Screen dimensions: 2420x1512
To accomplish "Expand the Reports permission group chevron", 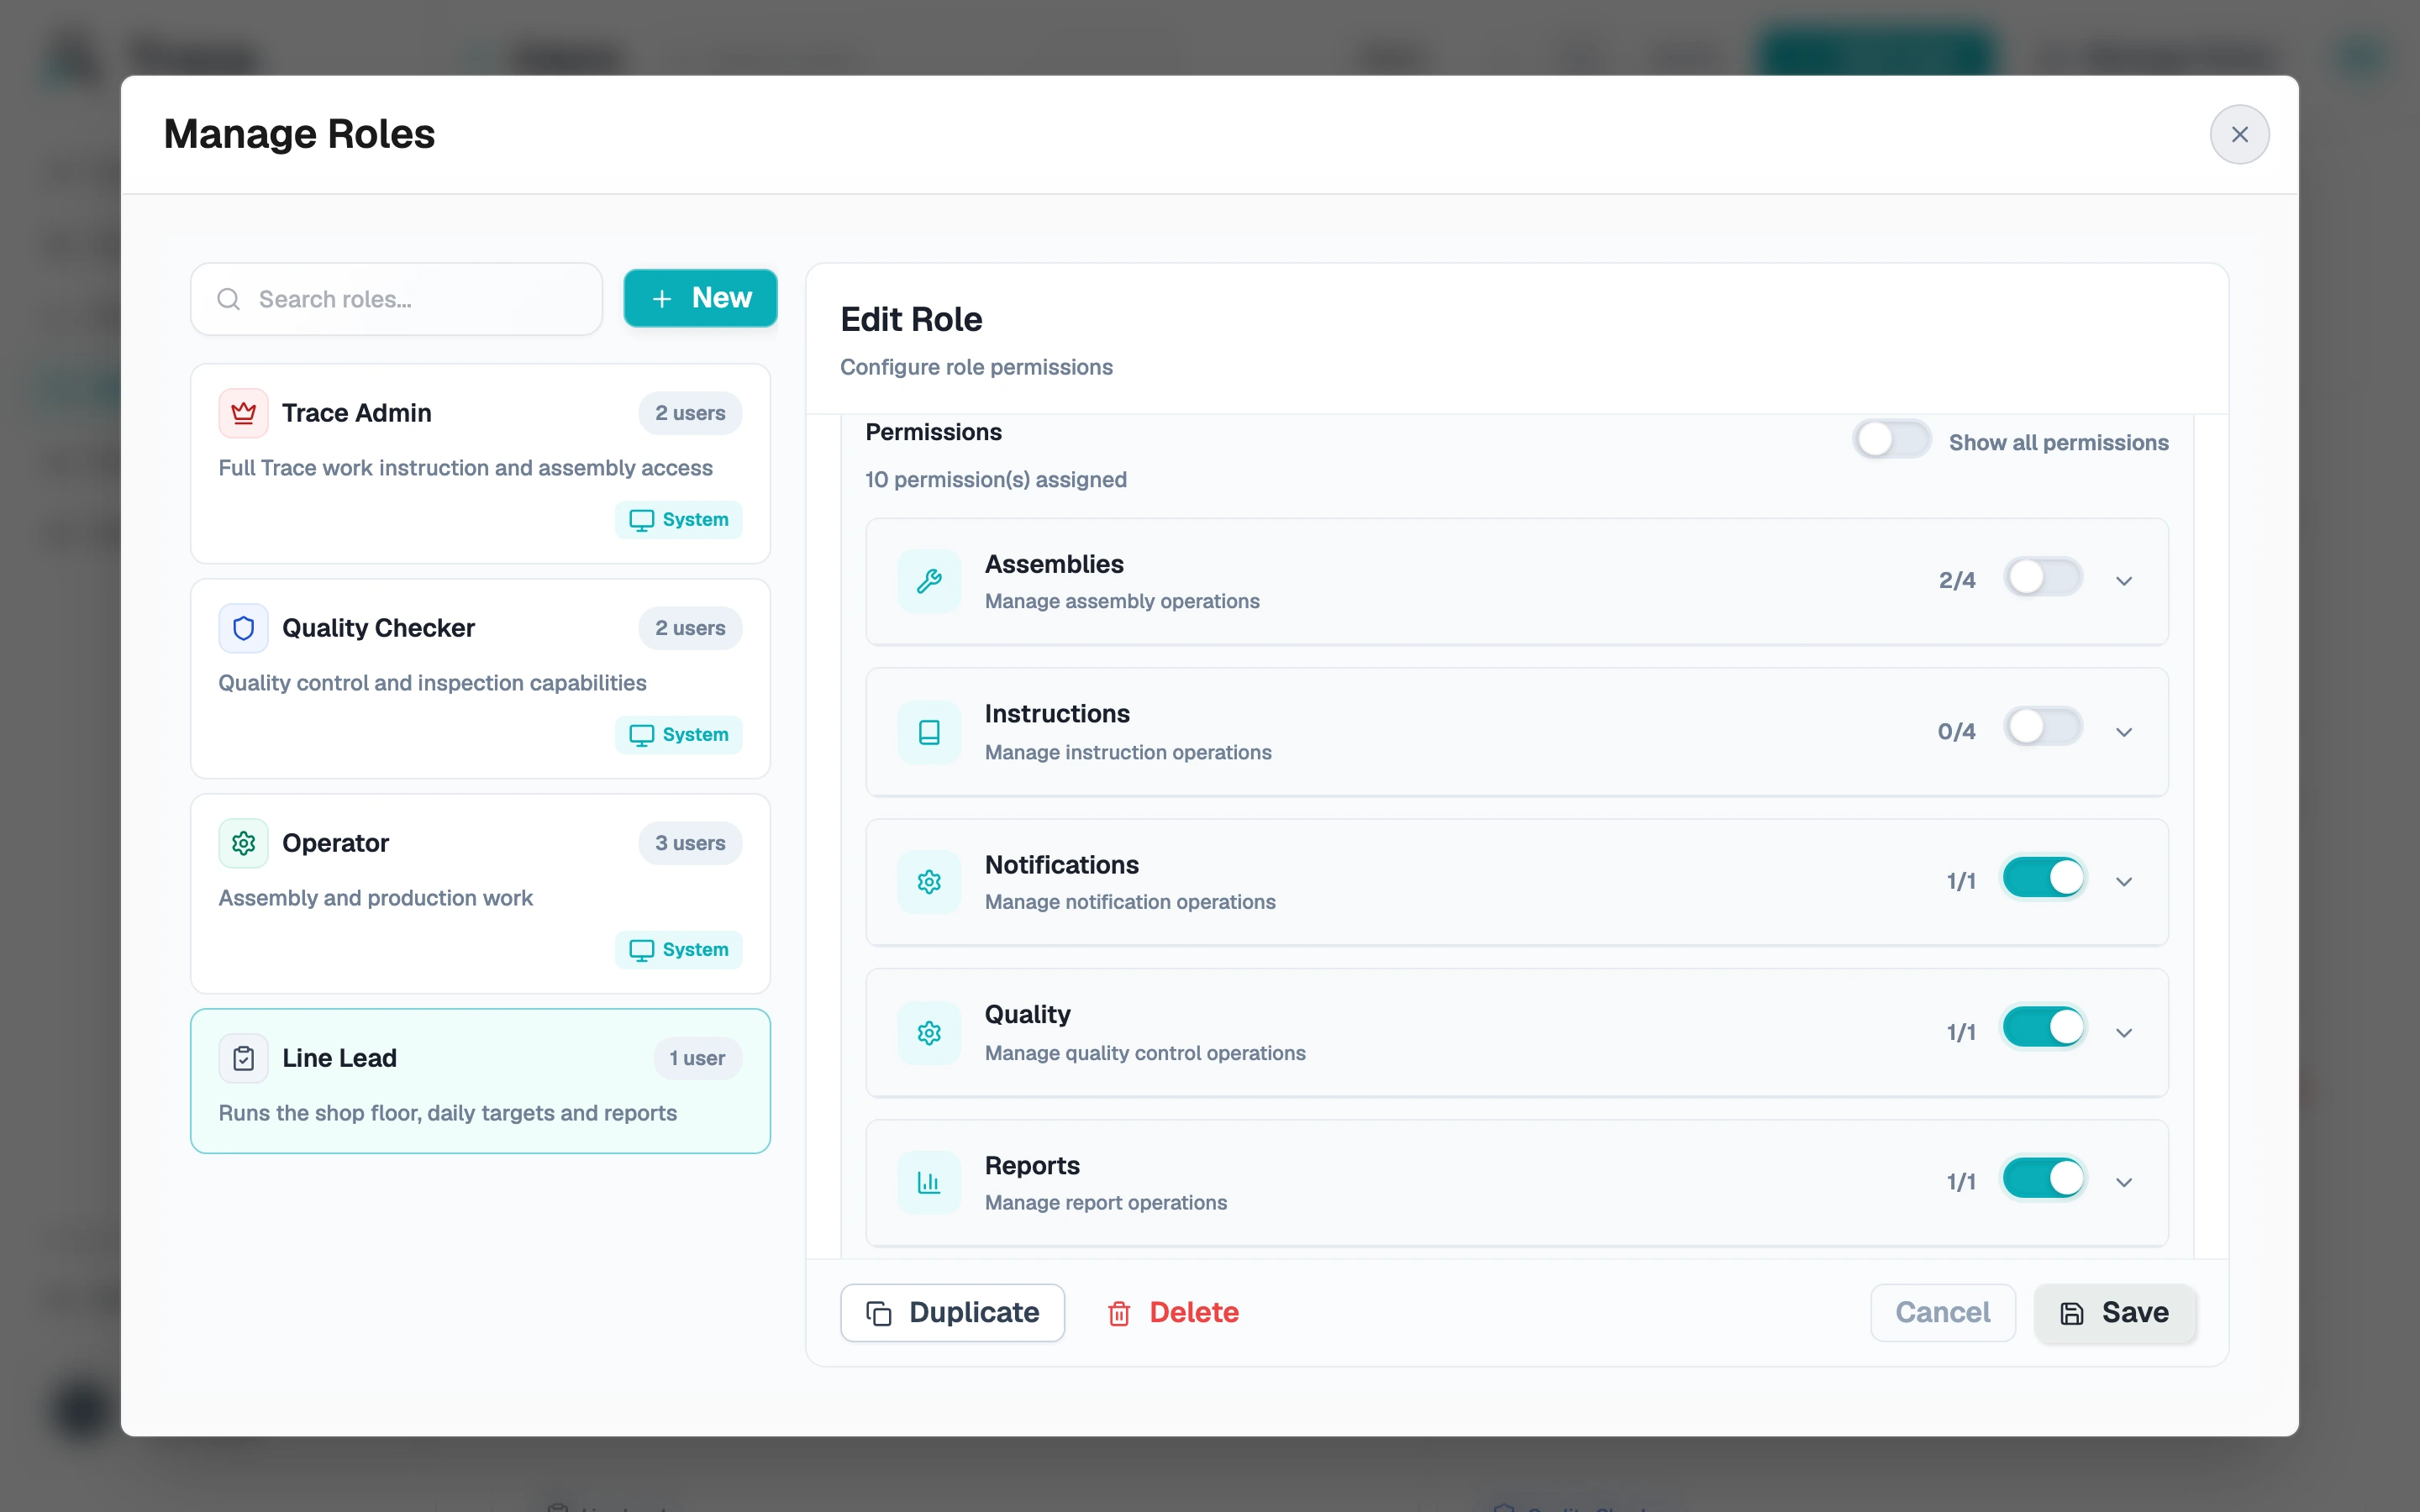I will (2124, 1183).
